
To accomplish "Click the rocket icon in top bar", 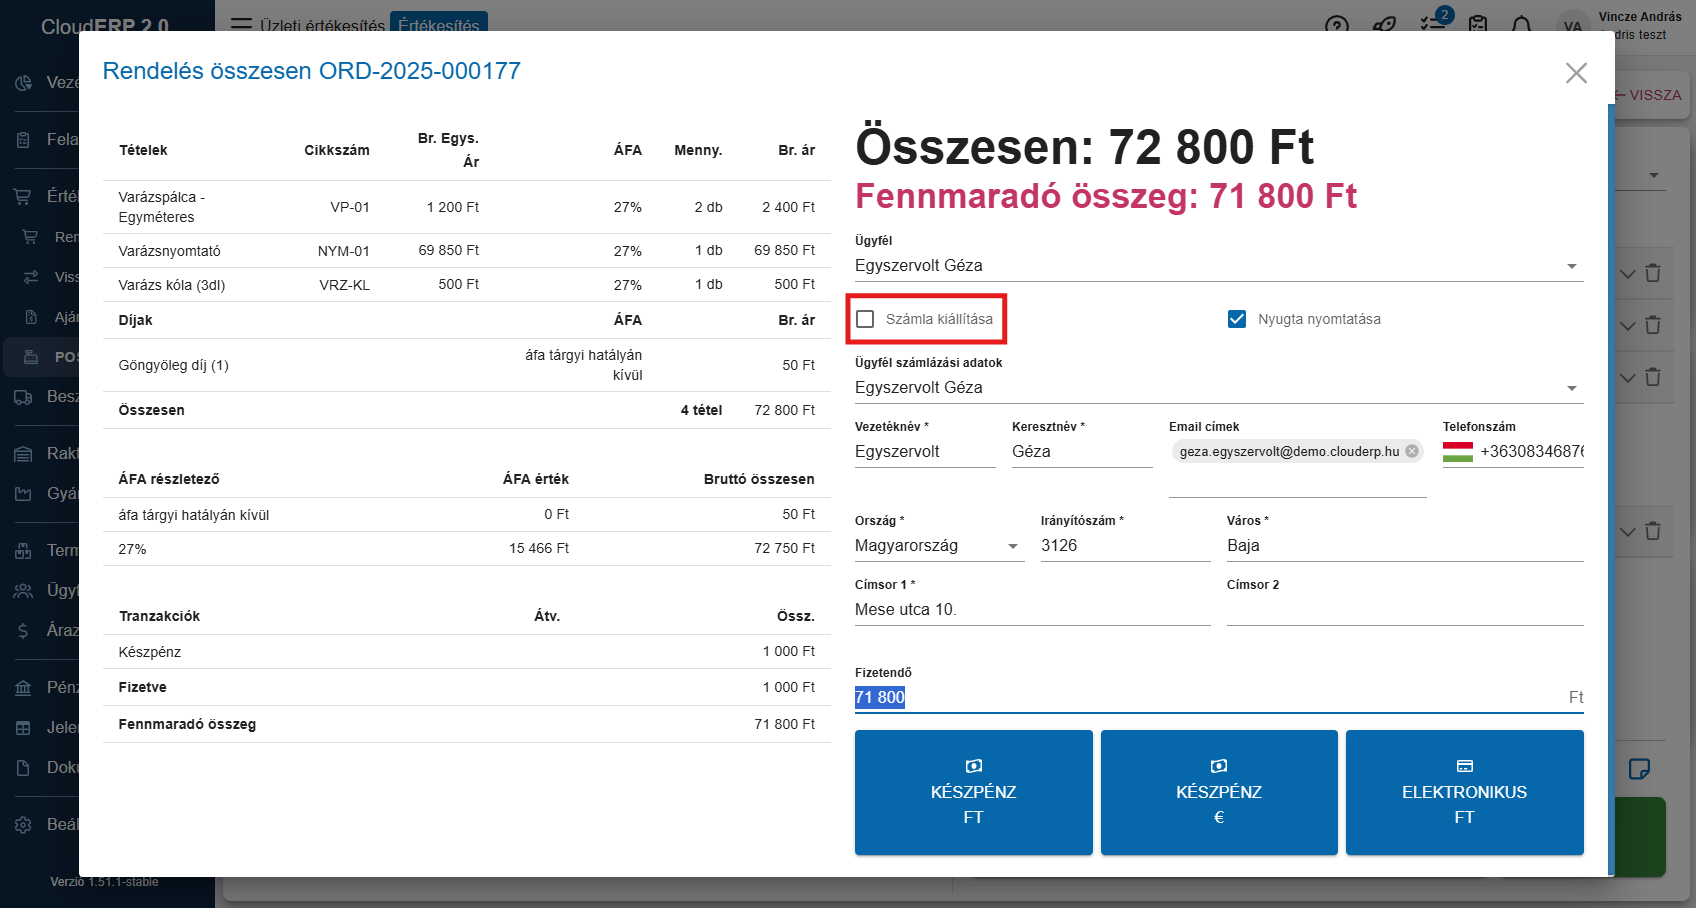I will coord(1384,25).
